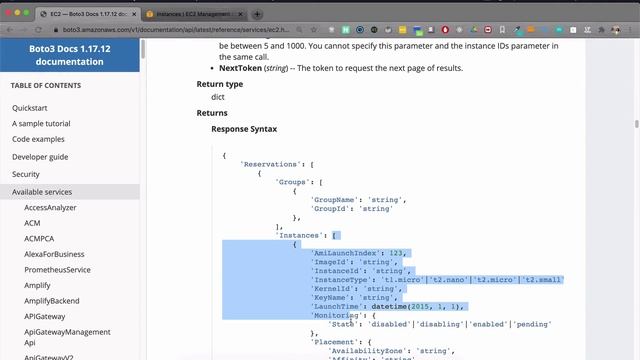The height and width of the screenshot is (360, 640).
Task: Open Security in the sidebar
Action: click(x=26, y=174)
